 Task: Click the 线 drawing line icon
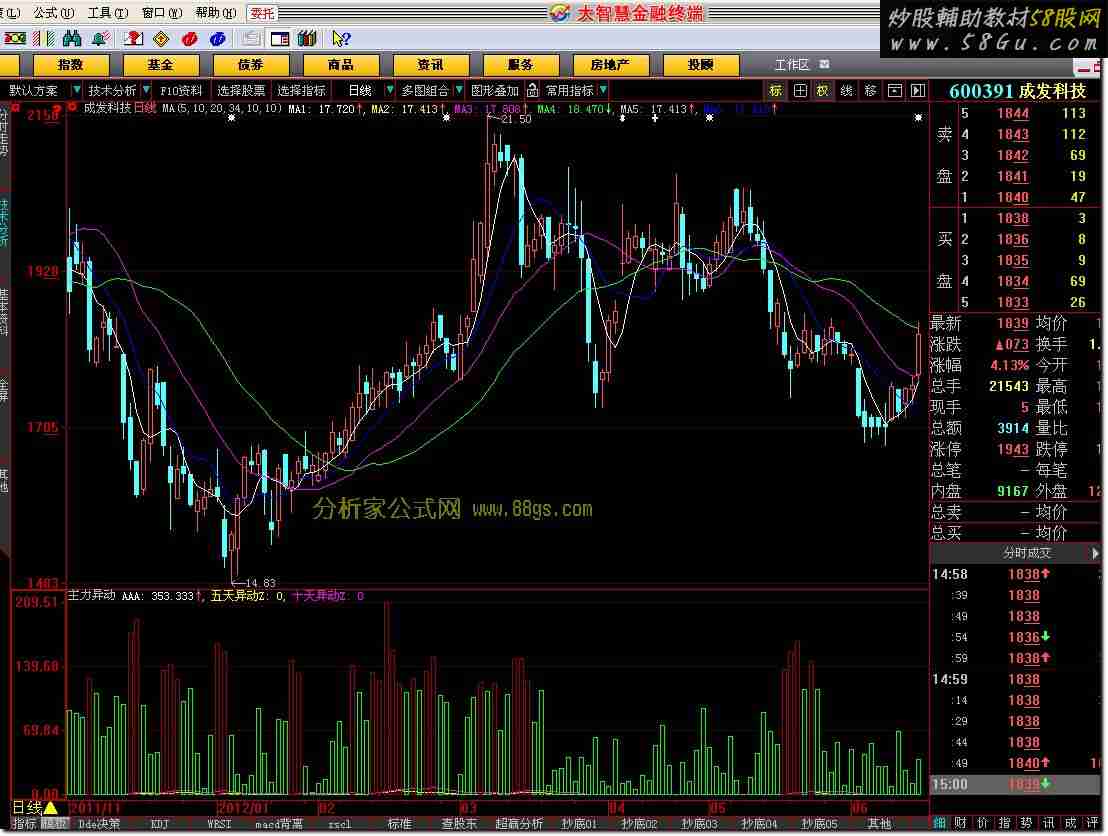tap(847, 90)
